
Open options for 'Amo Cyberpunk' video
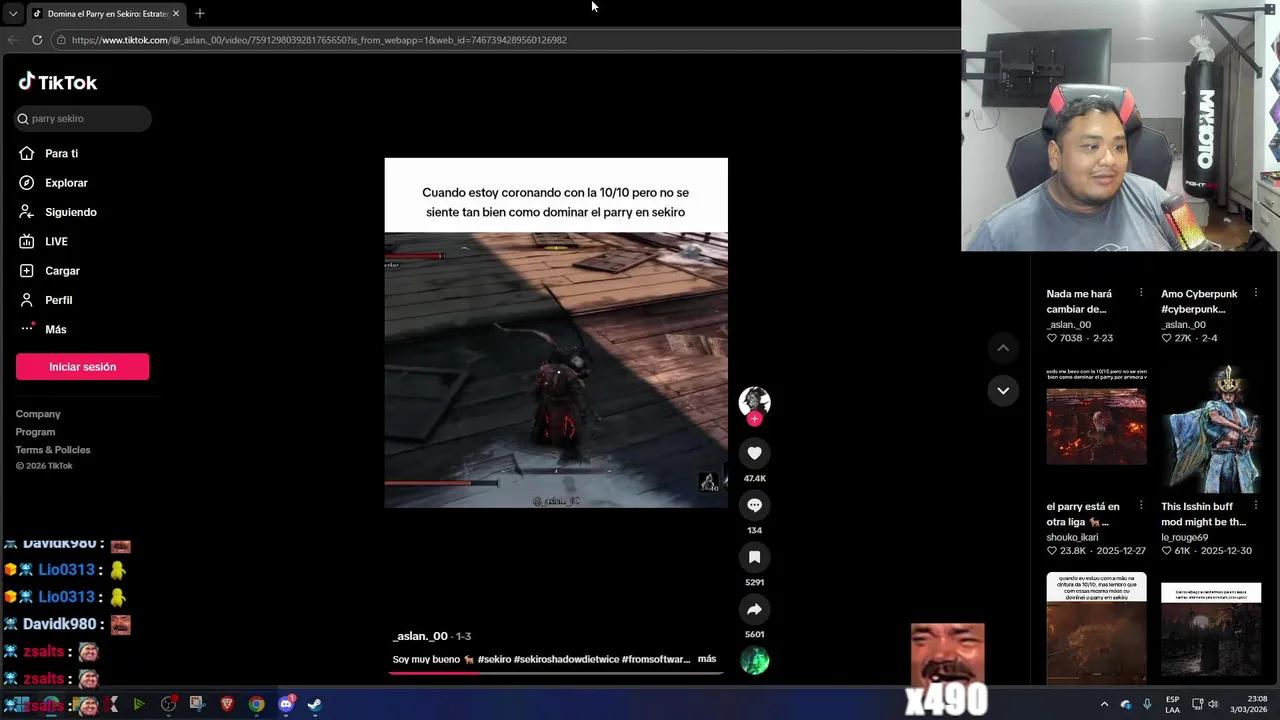point(1256,294)
